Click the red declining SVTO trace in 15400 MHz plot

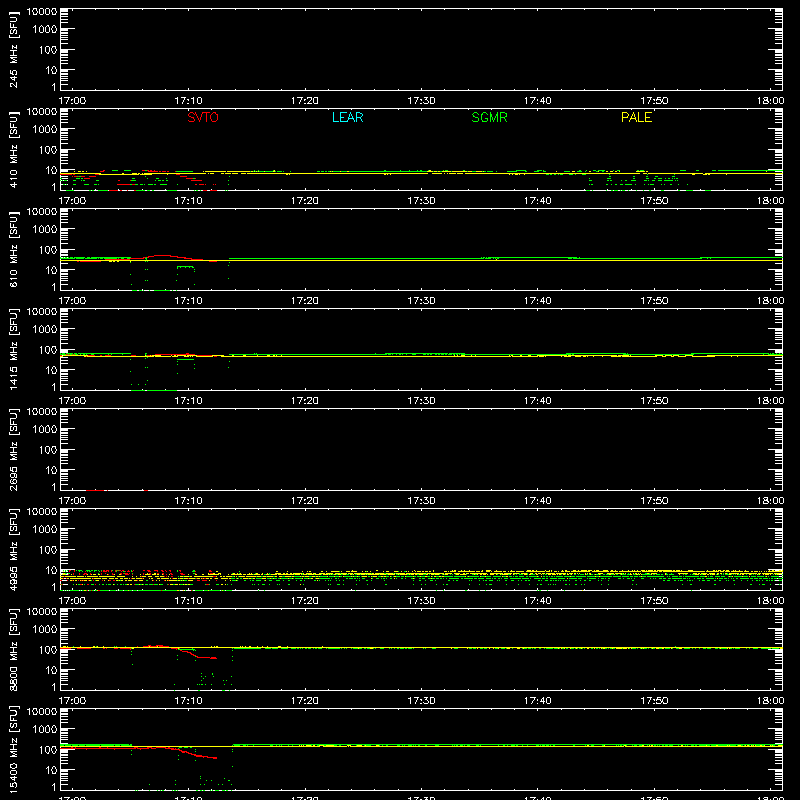pos(196,754)
